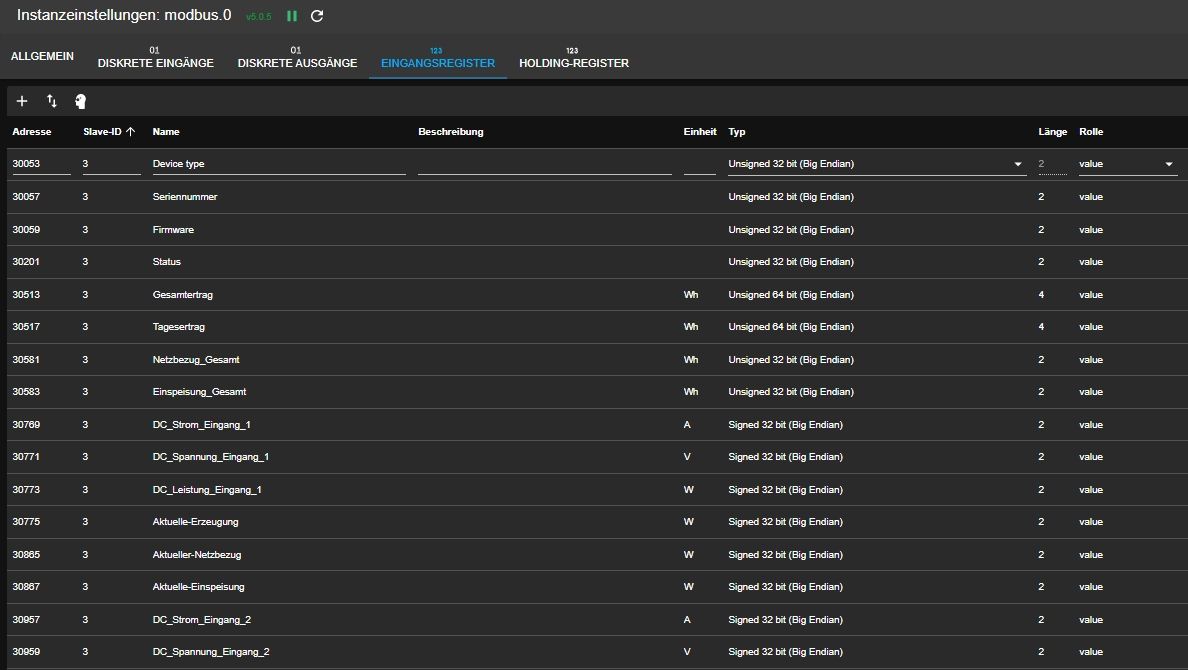Select the Tagesertrag row name
This screenshot has width=1188, height=670.
pos(179,327)
